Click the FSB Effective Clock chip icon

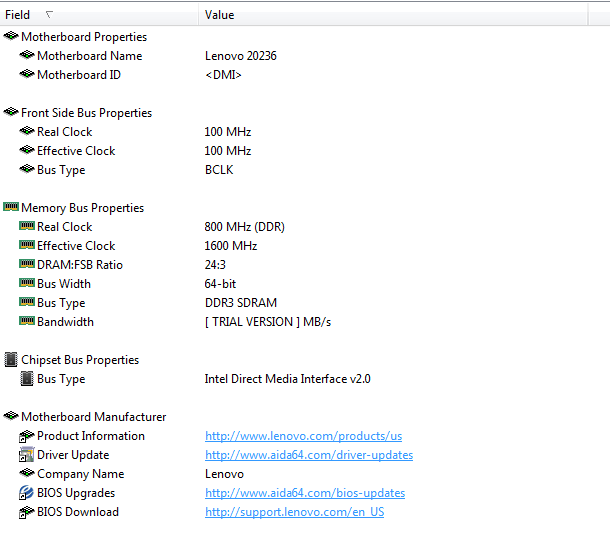(x=27, y=150)
